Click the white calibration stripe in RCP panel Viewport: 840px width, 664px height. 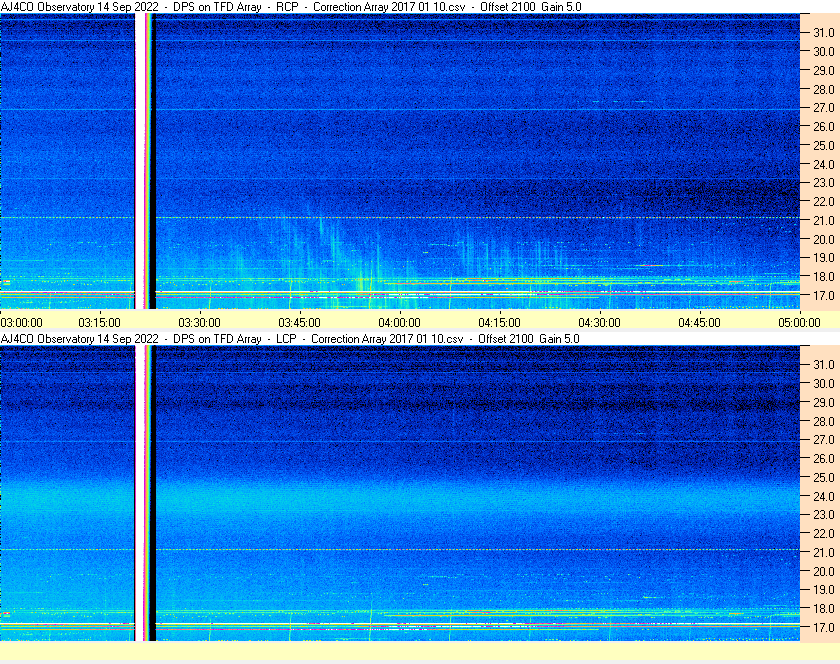pyautogui.click(x=140, y=160)
